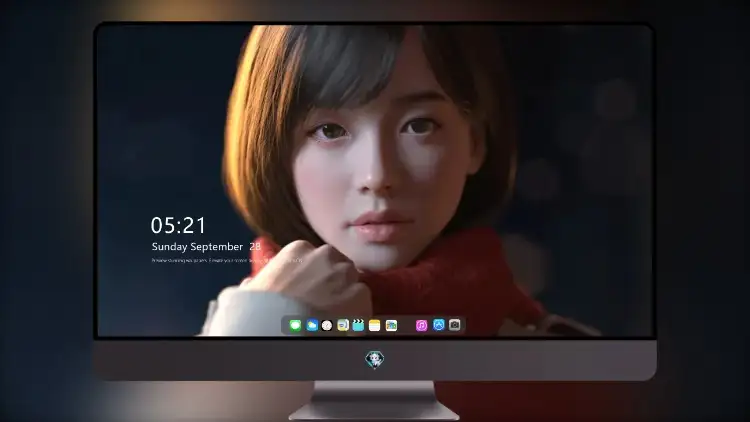Launch the gray Camera dock icon

(455, 325)
